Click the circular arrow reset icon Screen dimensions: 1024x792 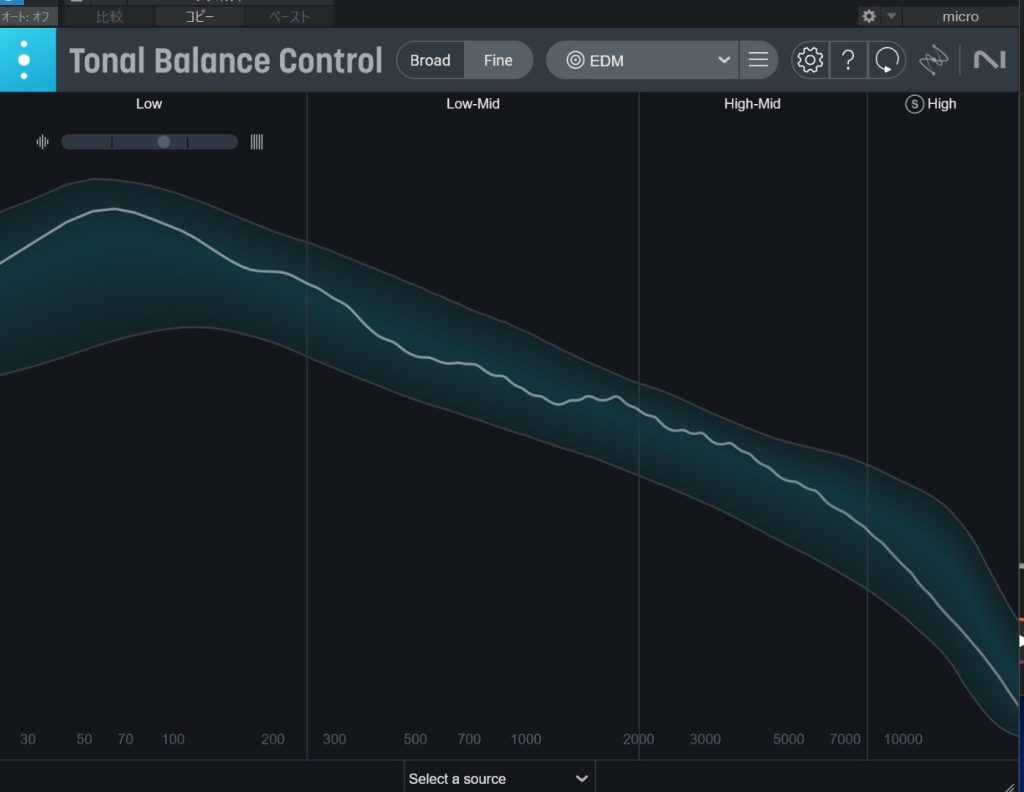tap(886, 60)
